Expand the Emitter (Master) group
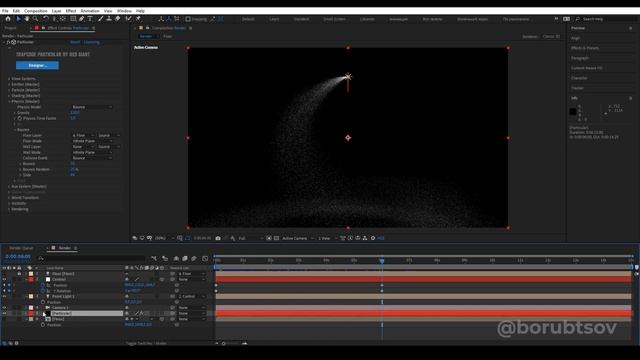This screenshot has height=360, width=640. (9, 84)
